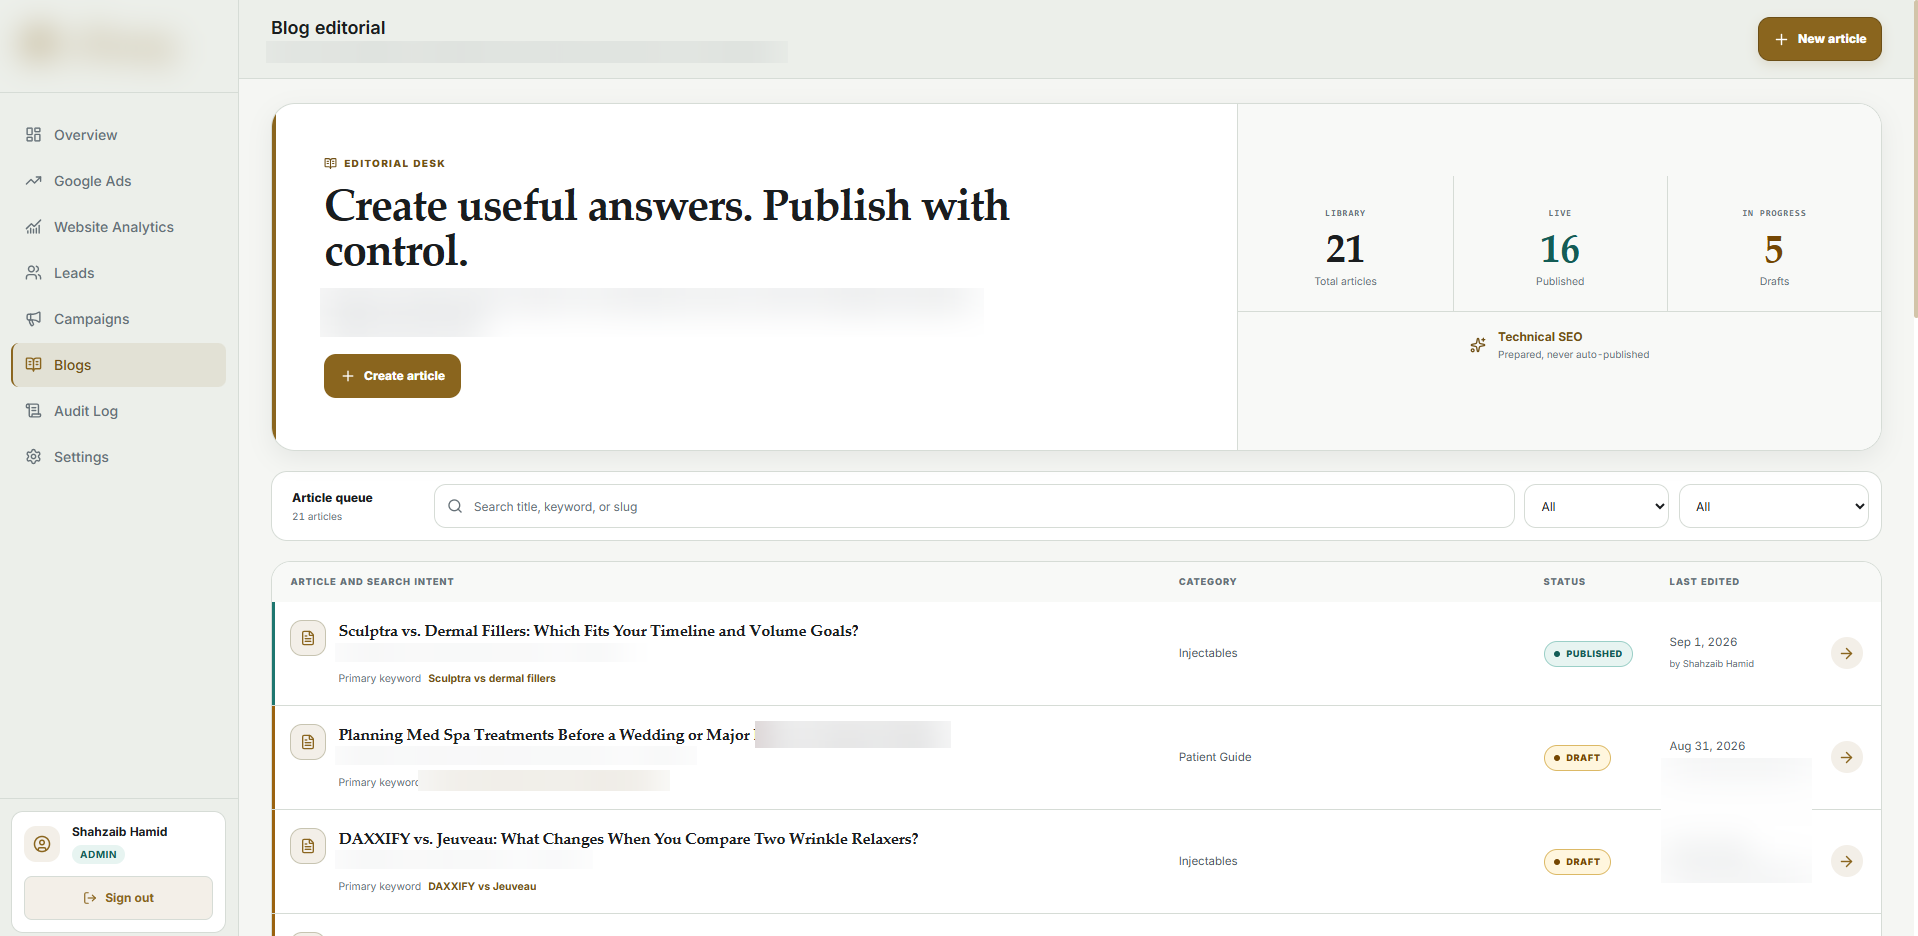
Task: Click the Technical SEO sparkle icon
Action: pos(1478,345)
